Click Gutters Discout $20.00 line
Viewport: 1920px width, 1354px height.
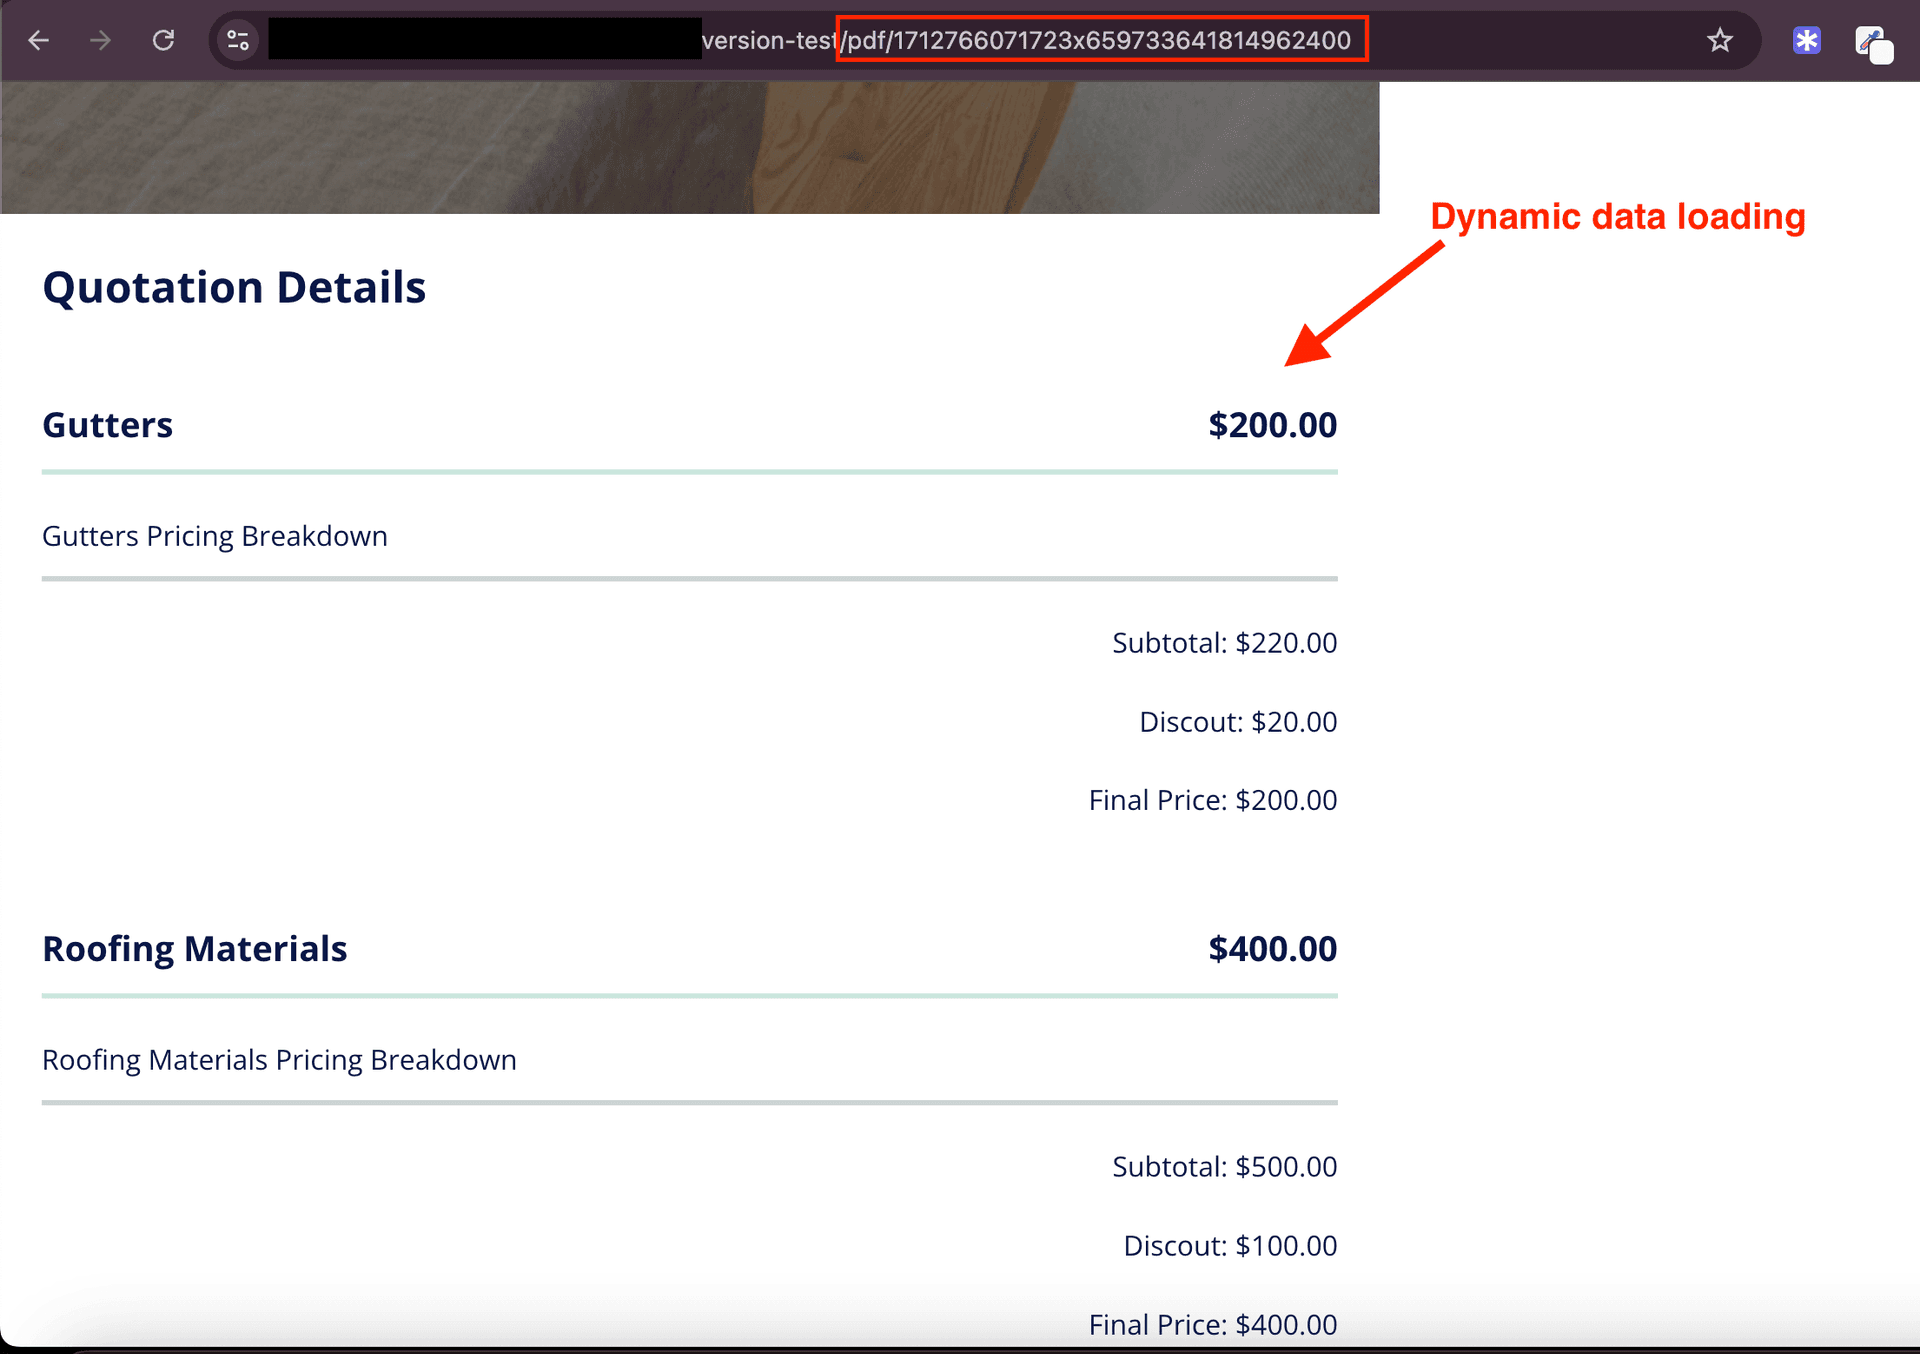[x=1237, y=722]
